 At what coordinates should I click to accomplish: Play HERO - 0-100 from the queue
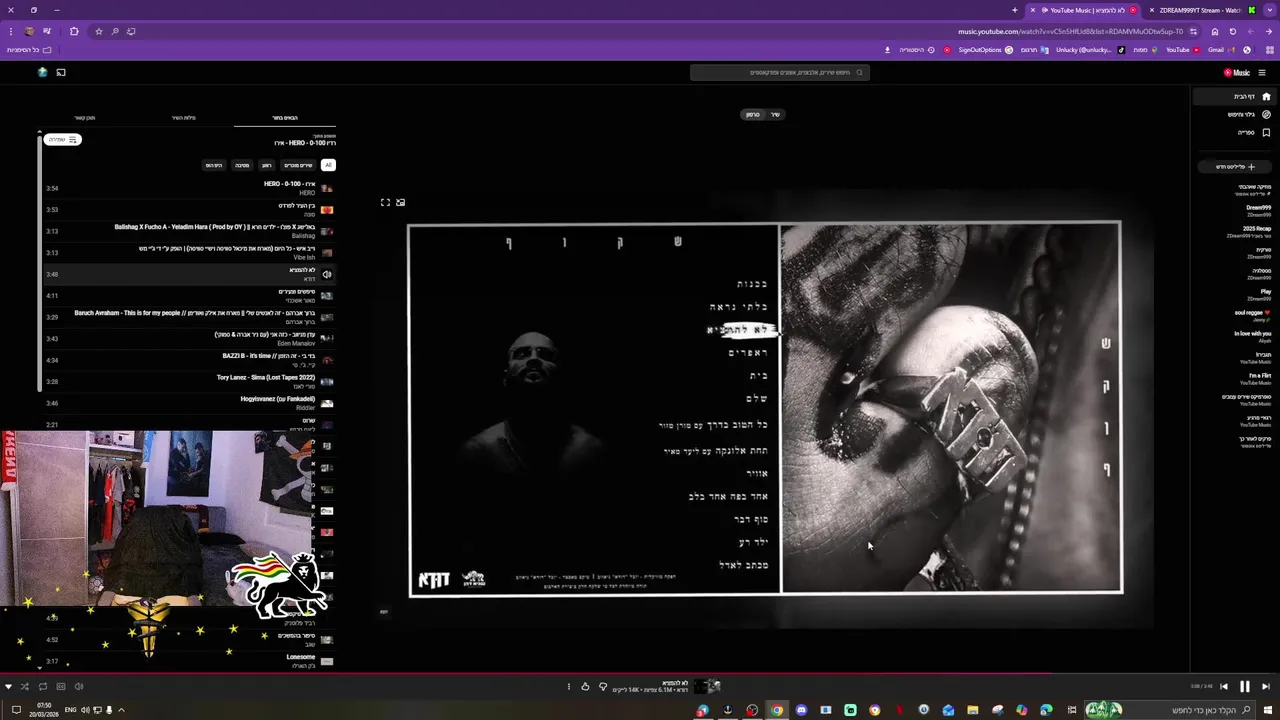coord(188,188)
